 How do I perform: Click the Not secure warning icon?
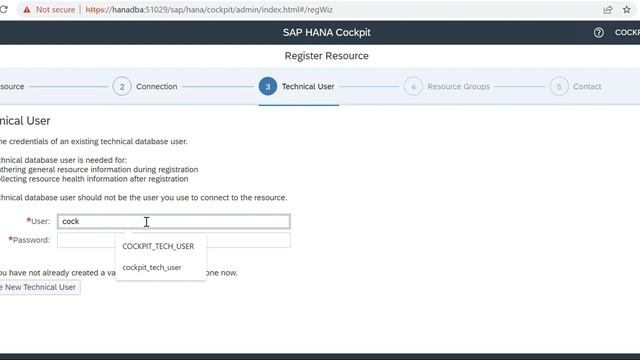[27, 10]
